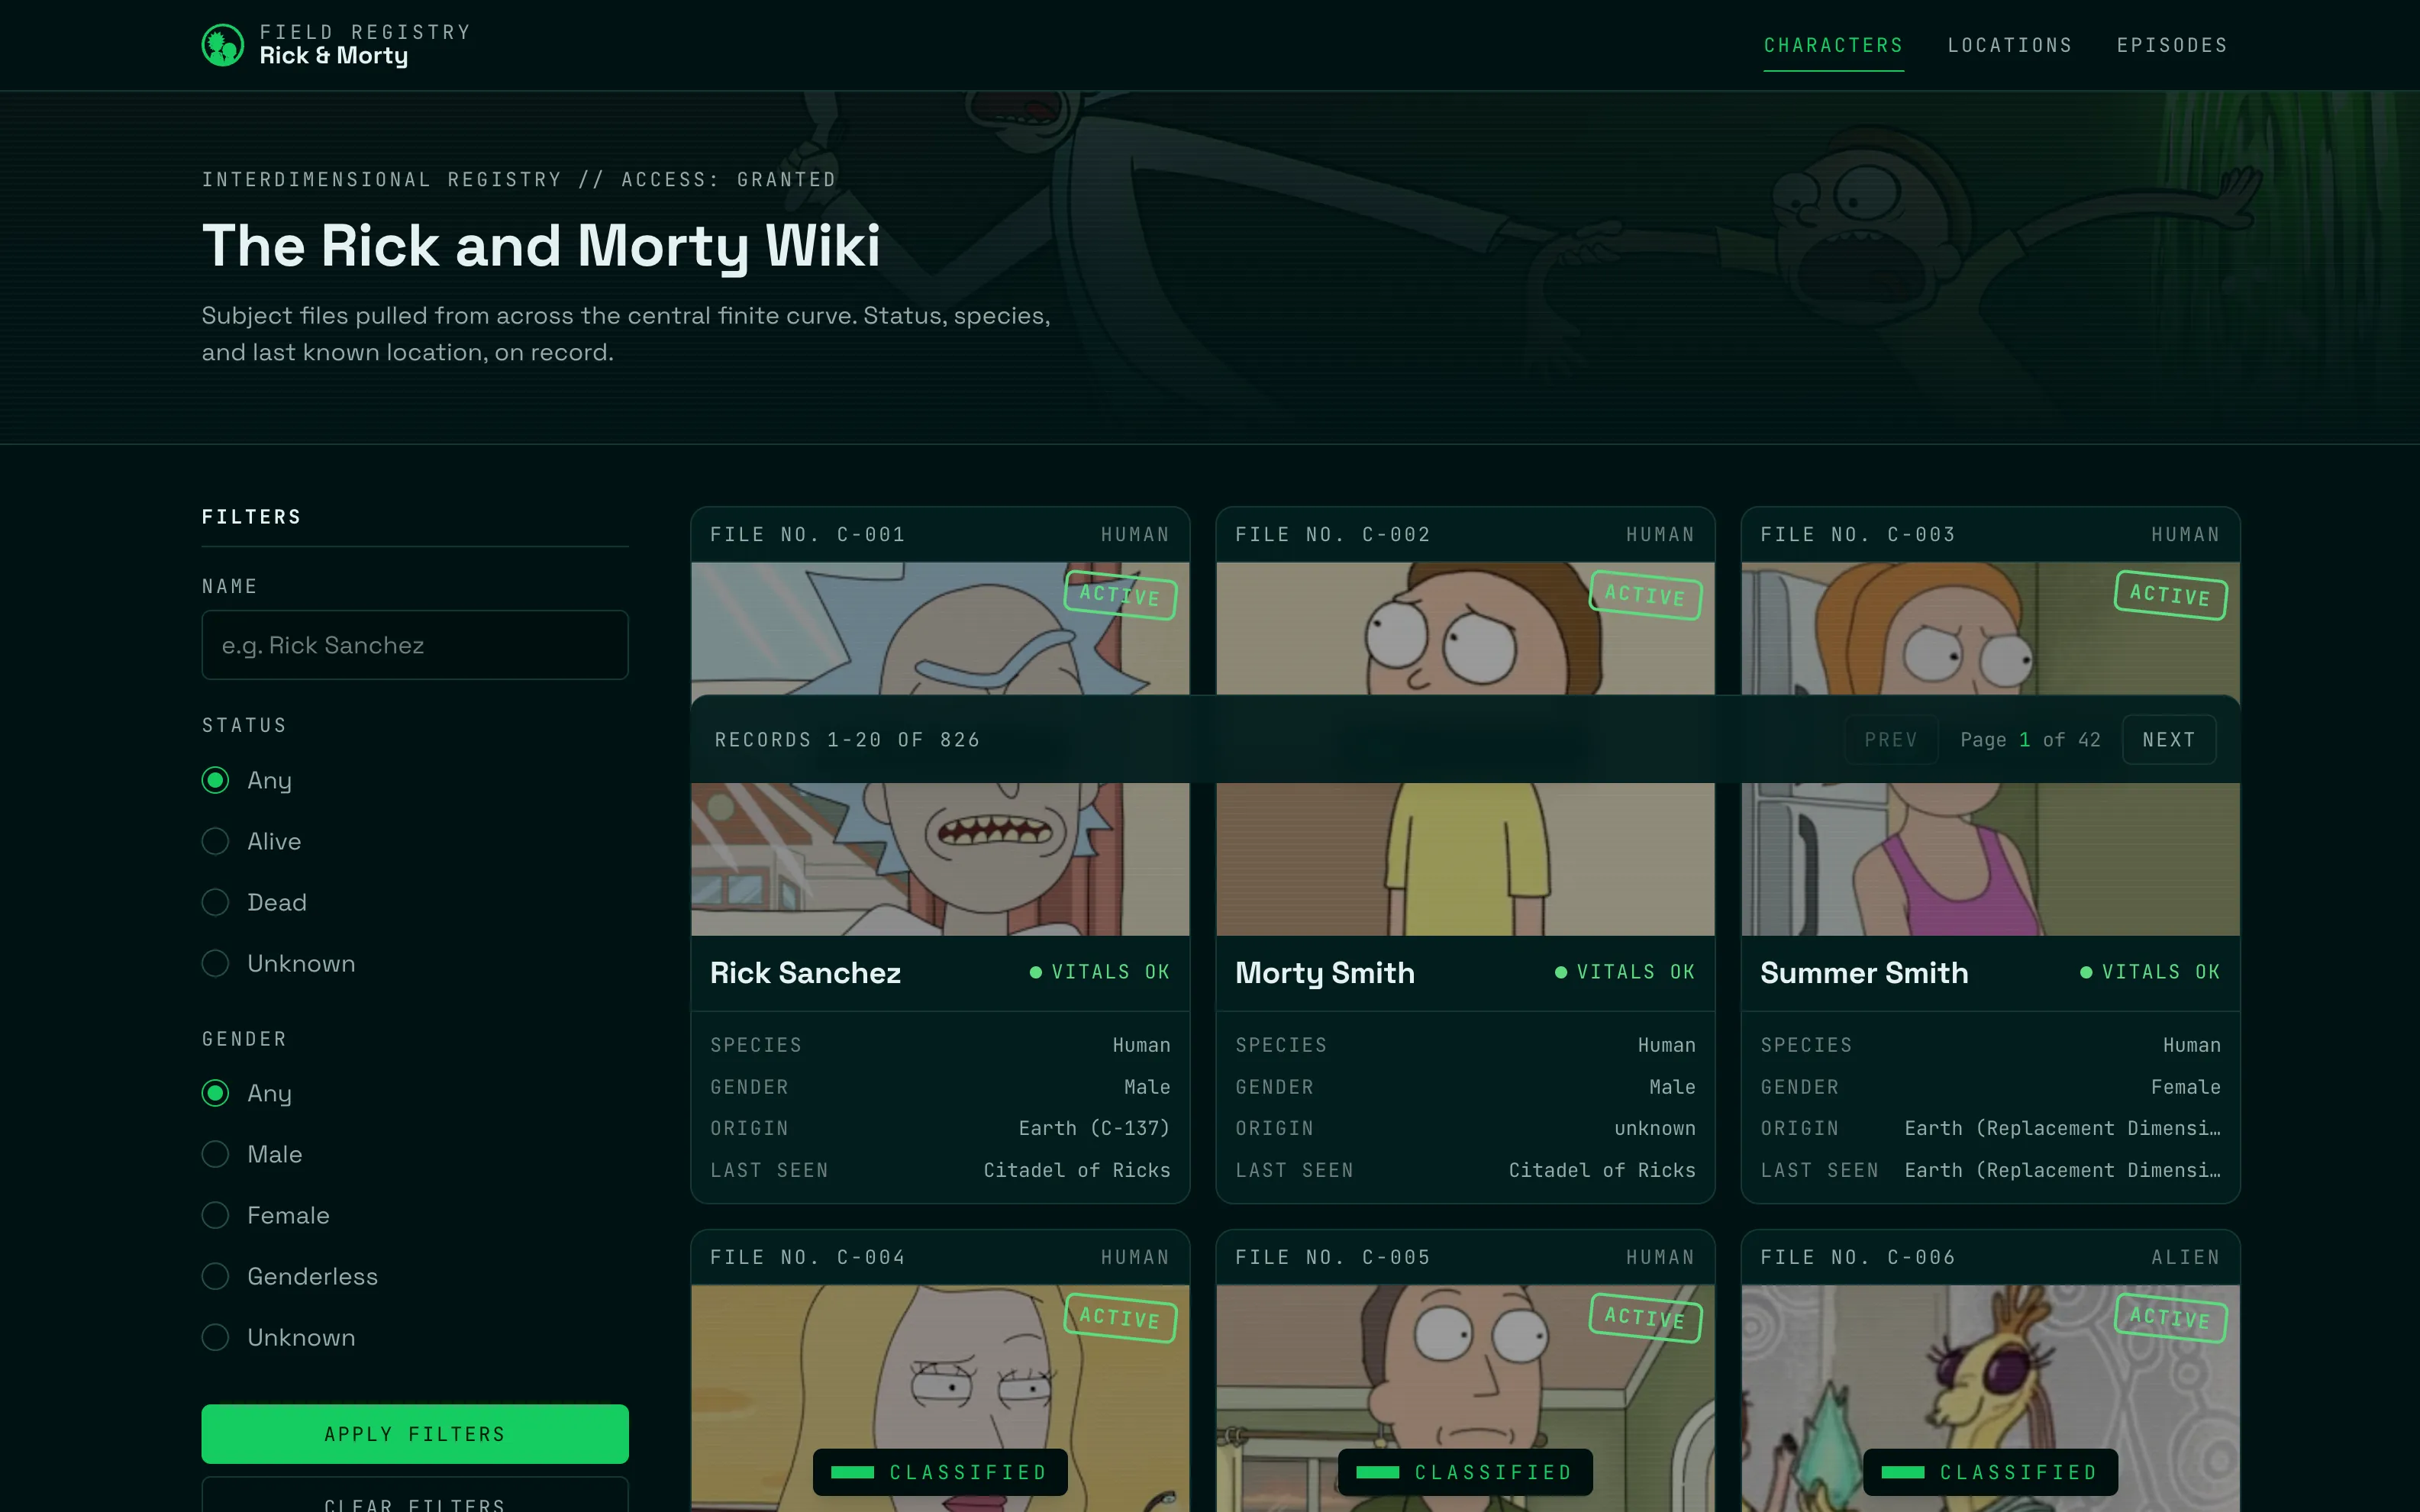Click Summer's gender 'Female' value
The image size is (2420, 1512).
2186,1087
